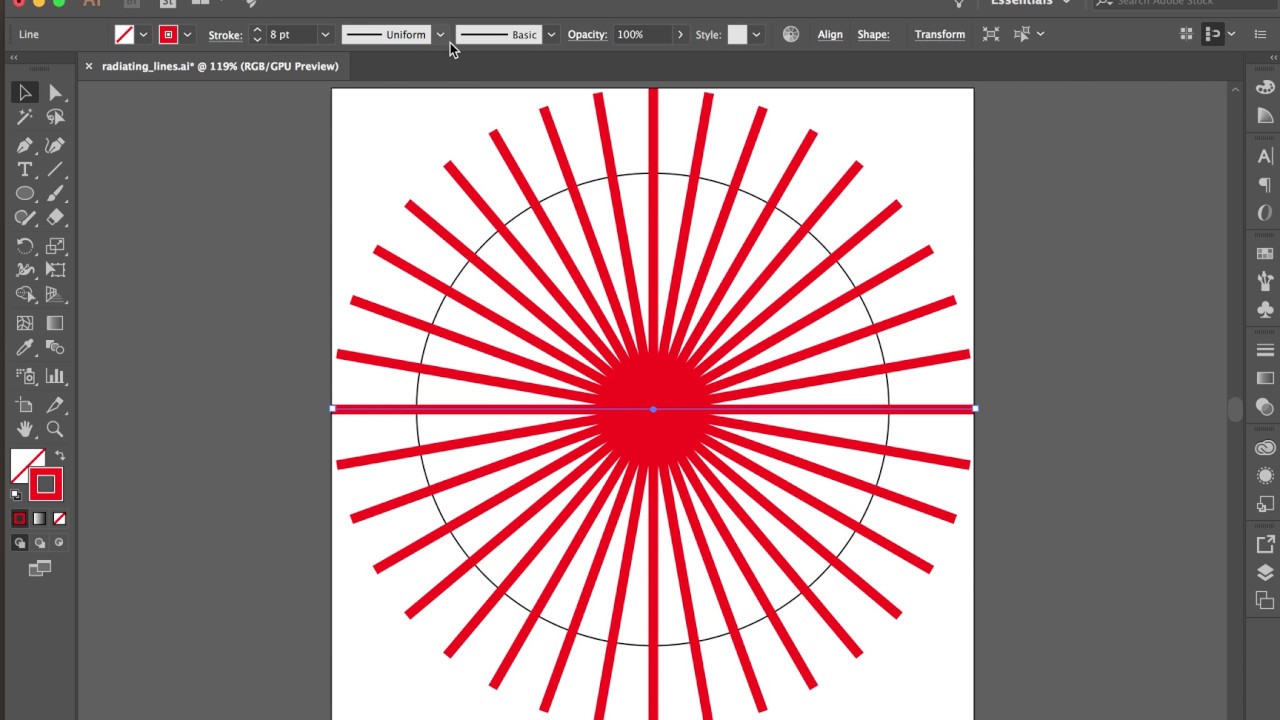Click the 100% opacity field
The image size is (1280, 720).
643,34
